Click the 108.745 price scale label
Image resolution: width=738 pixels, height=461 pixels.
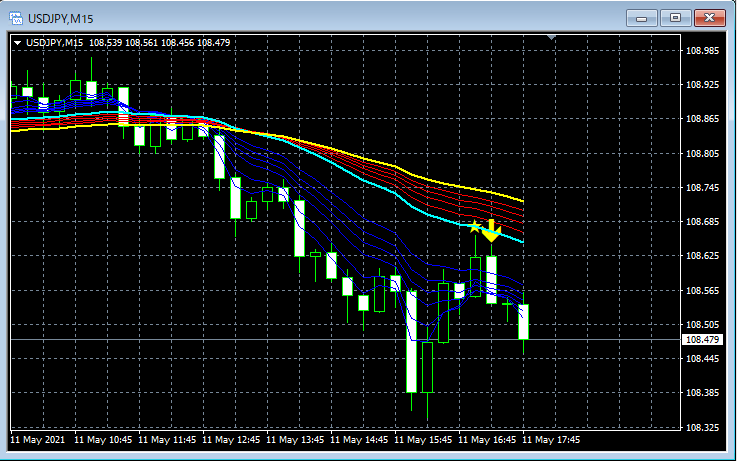pos(702,187)
